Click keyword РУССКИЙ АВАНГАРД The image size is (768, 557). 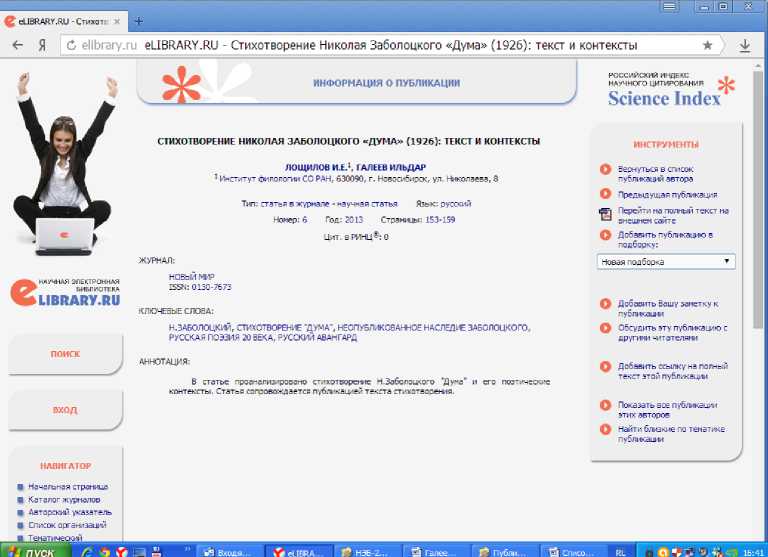pyautogui.click(x=317, y=338)
